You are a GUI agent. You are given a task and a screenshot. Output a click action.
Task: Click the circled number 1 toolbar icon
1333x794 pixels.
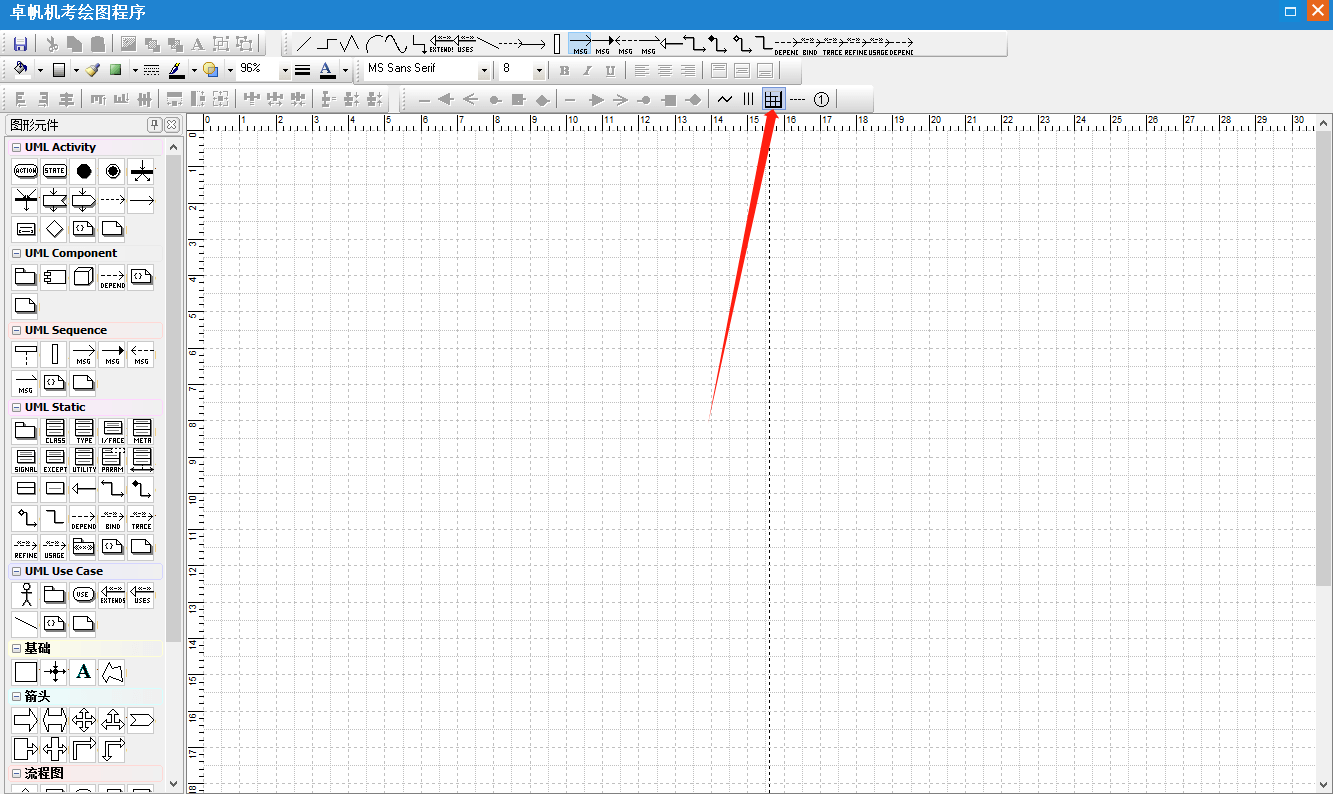tap(821, 99)
